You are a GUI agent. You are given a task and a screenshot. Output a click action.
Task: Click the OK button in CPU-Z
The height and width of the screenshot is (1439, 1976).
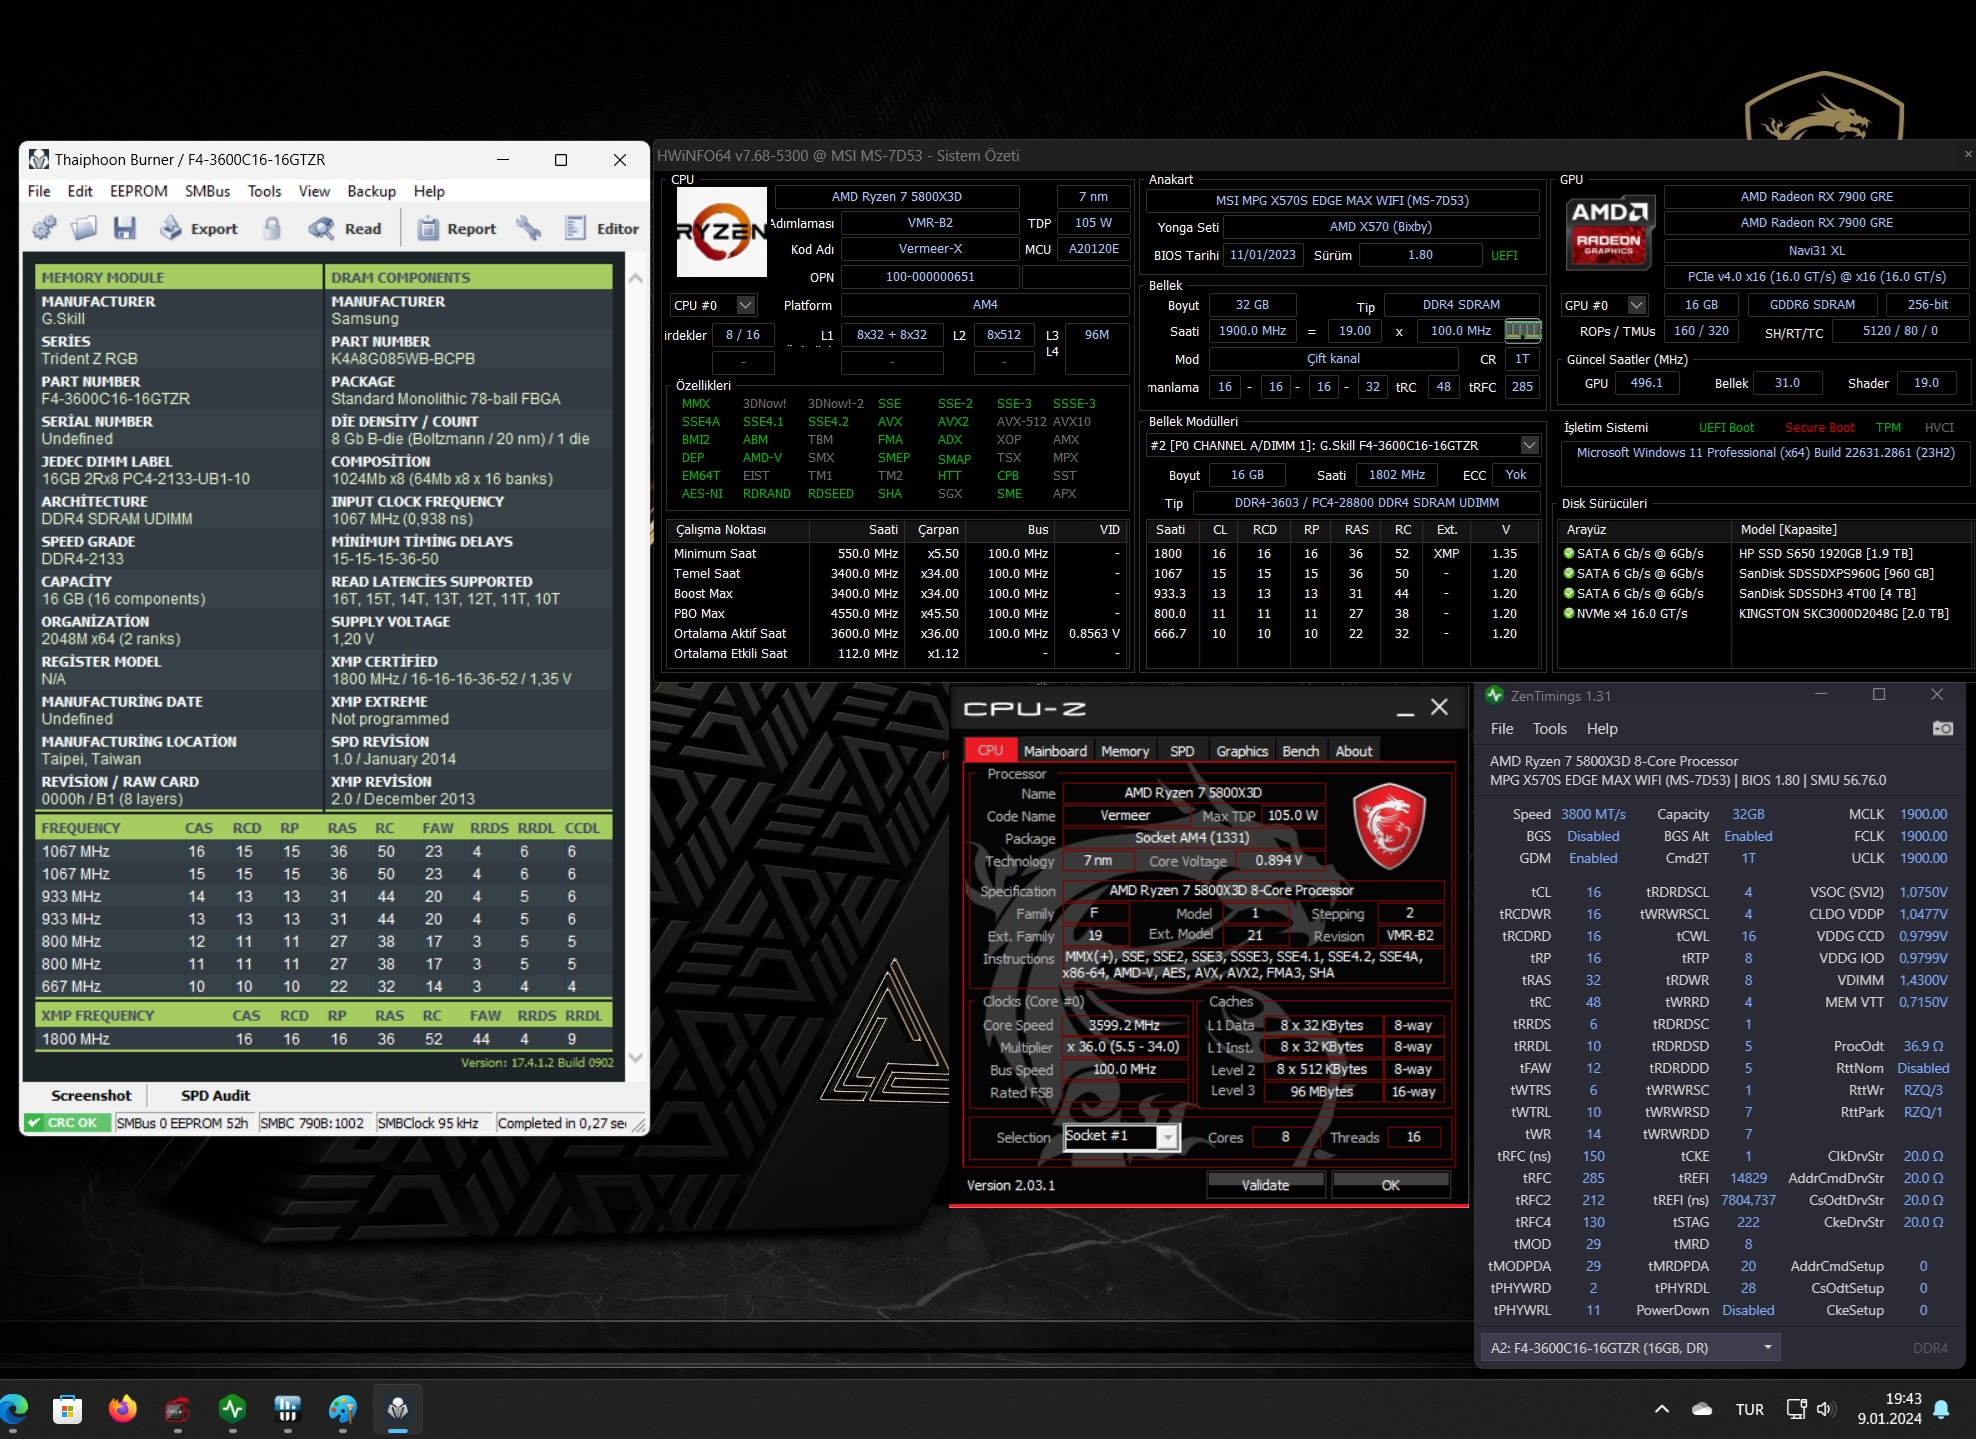coord(1390,1185)
